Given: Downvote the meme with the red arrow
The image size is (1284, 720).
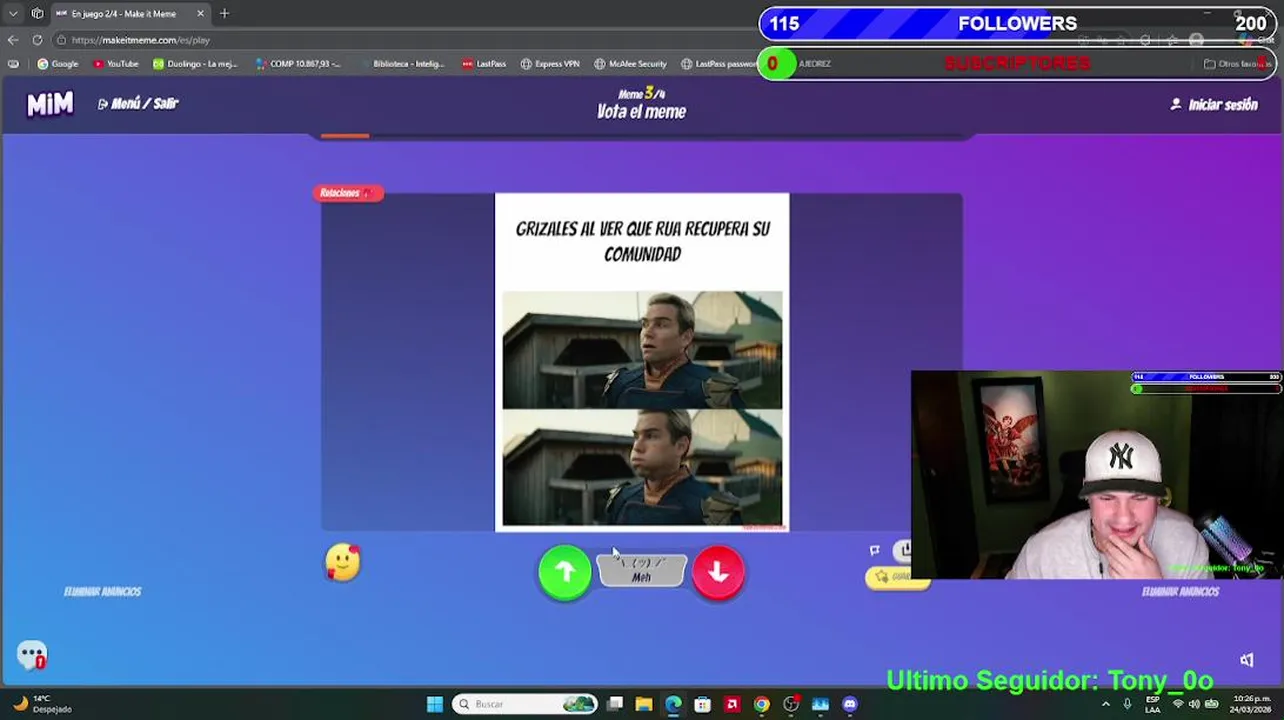Looking at the screenshot, I should click(x=718, y=572).
